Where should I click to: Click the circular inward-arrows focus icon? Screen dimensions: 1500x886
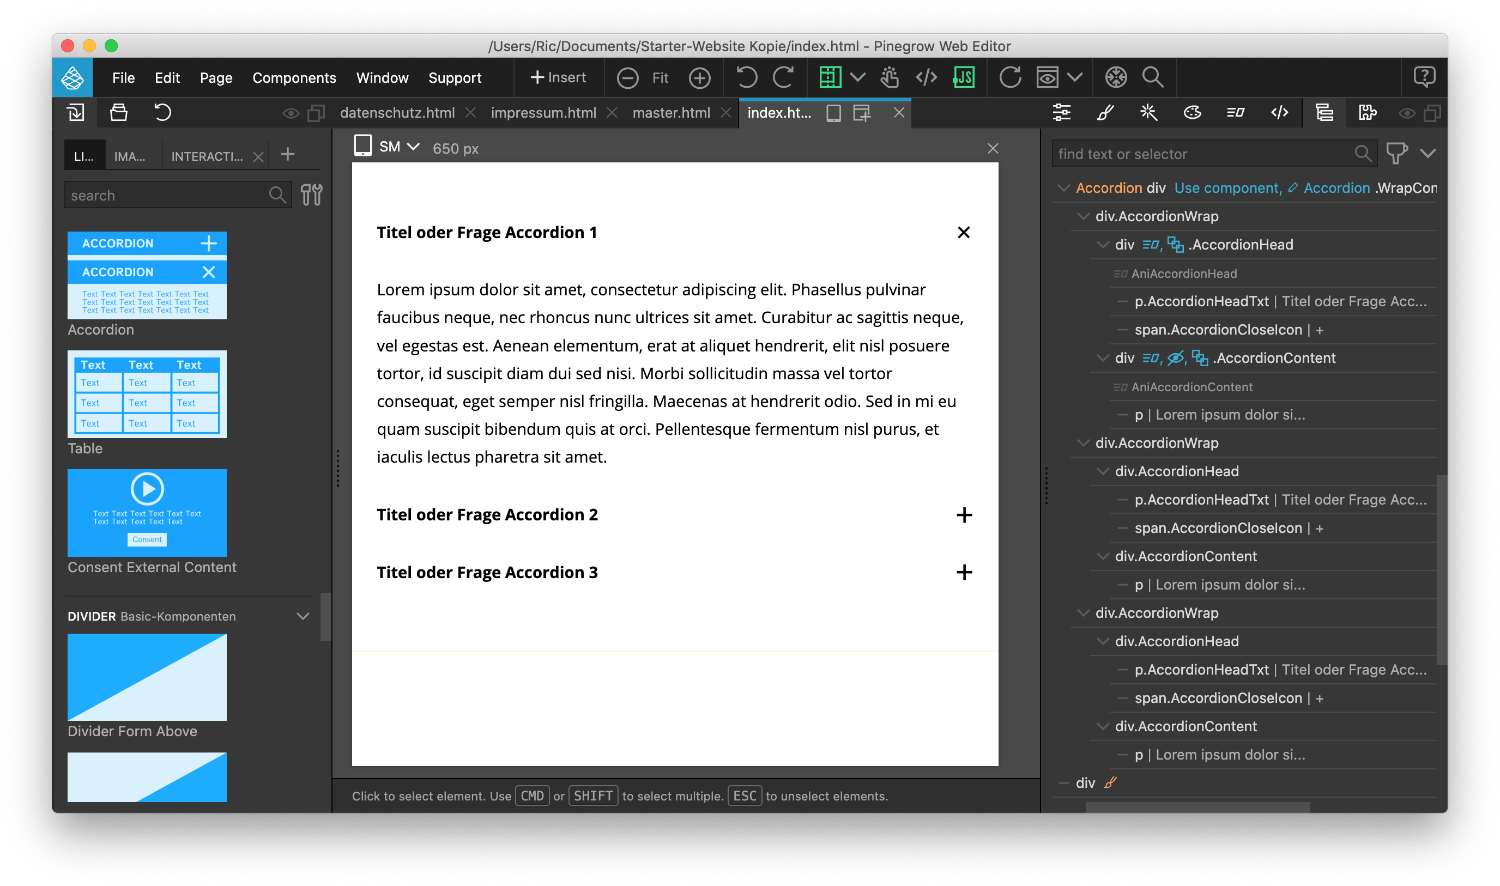[x=1116, y=77]
